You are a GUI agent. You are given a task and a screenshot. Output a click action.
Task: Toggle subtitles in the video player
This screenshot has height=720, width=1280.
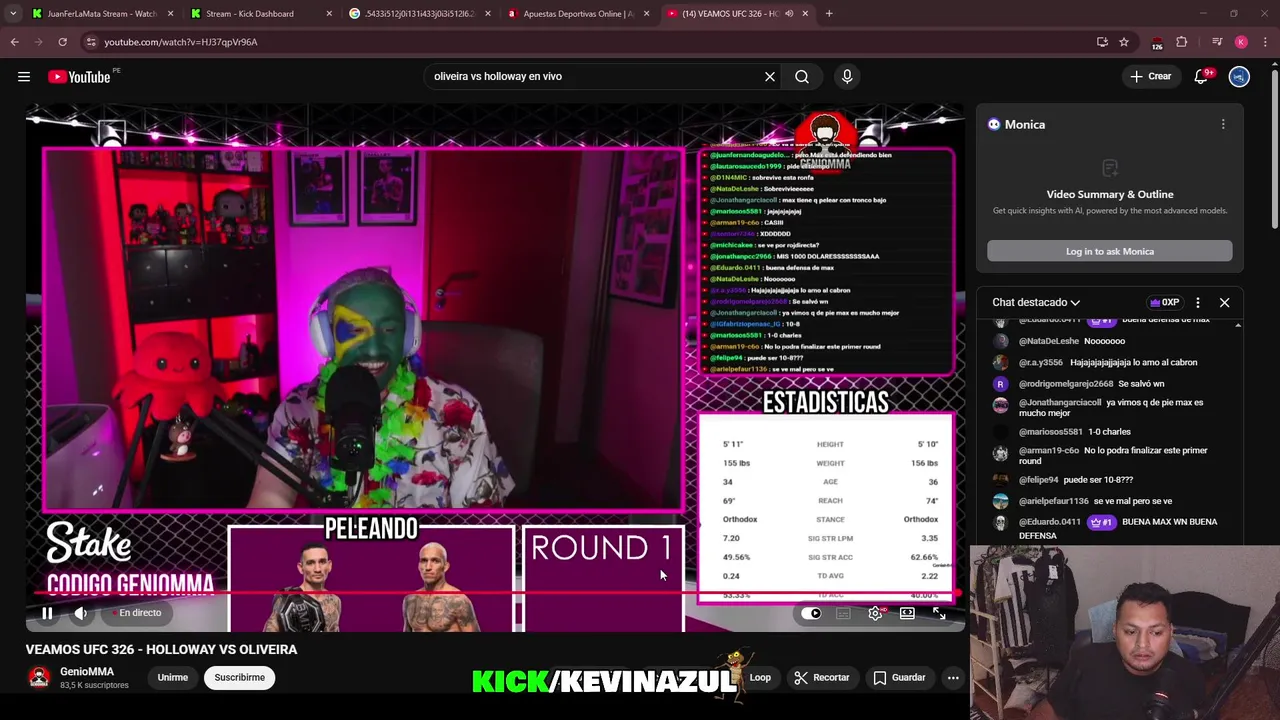click(x=843, y=614)
